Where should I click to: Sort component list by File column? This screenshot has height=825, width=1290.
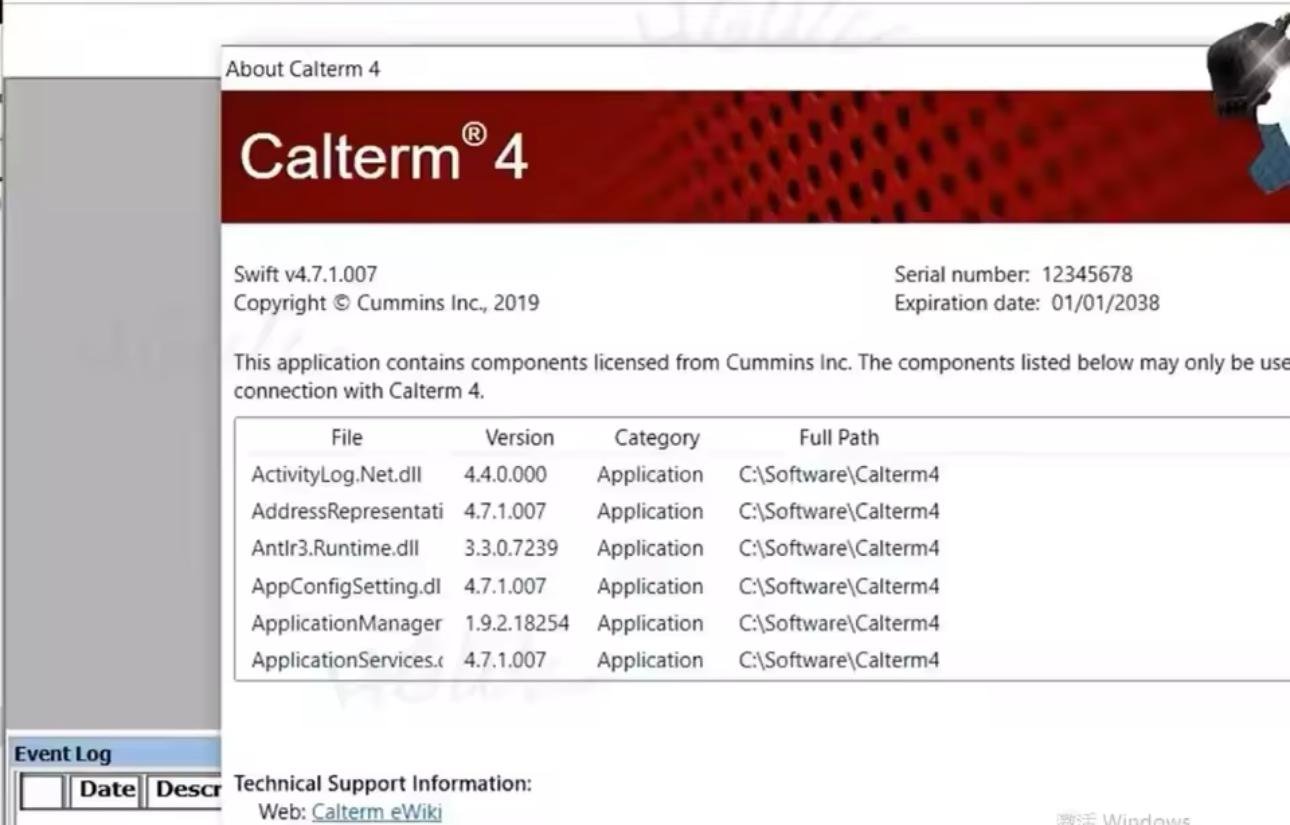click(x=346, y=438)
